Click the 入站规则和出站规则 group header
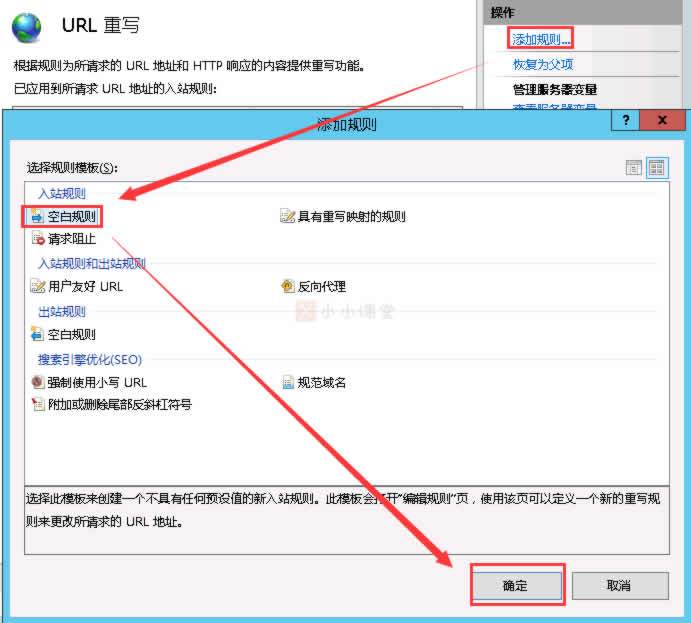This screenshot has height=623, width=691. coord(91,263)
